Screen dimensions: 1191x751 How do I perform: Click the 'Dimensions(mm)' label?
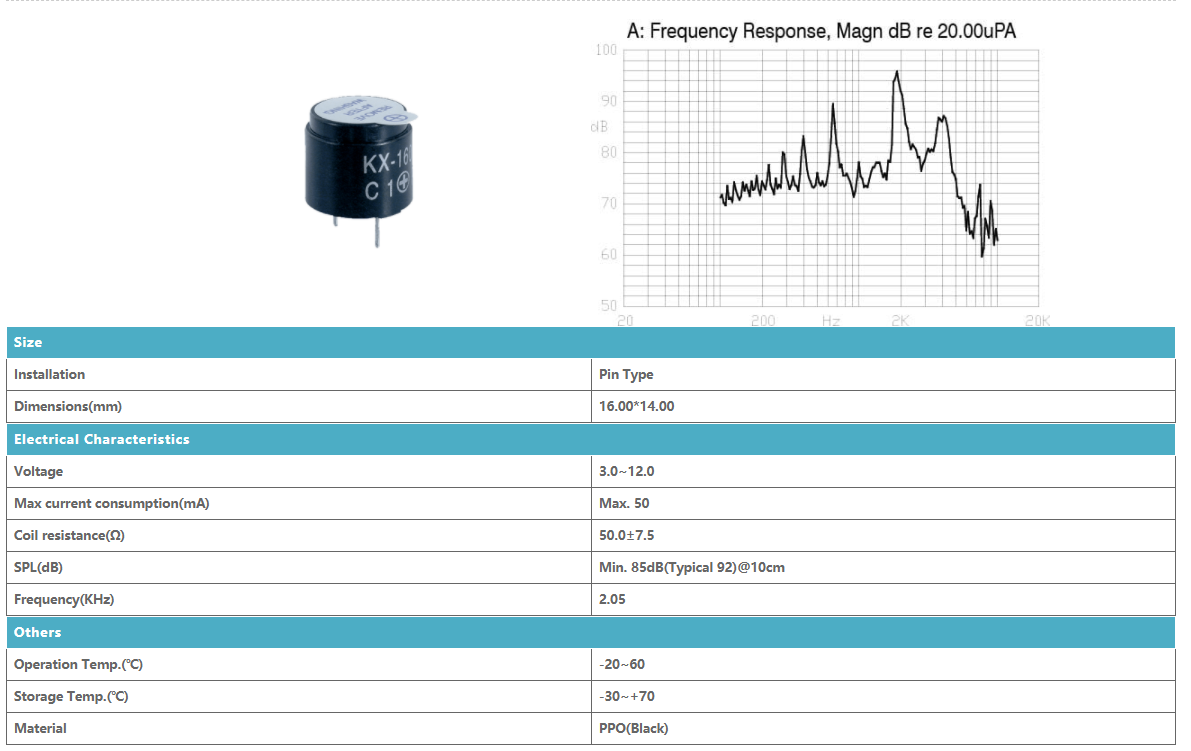pyautogui.click(x=68, y=406)
